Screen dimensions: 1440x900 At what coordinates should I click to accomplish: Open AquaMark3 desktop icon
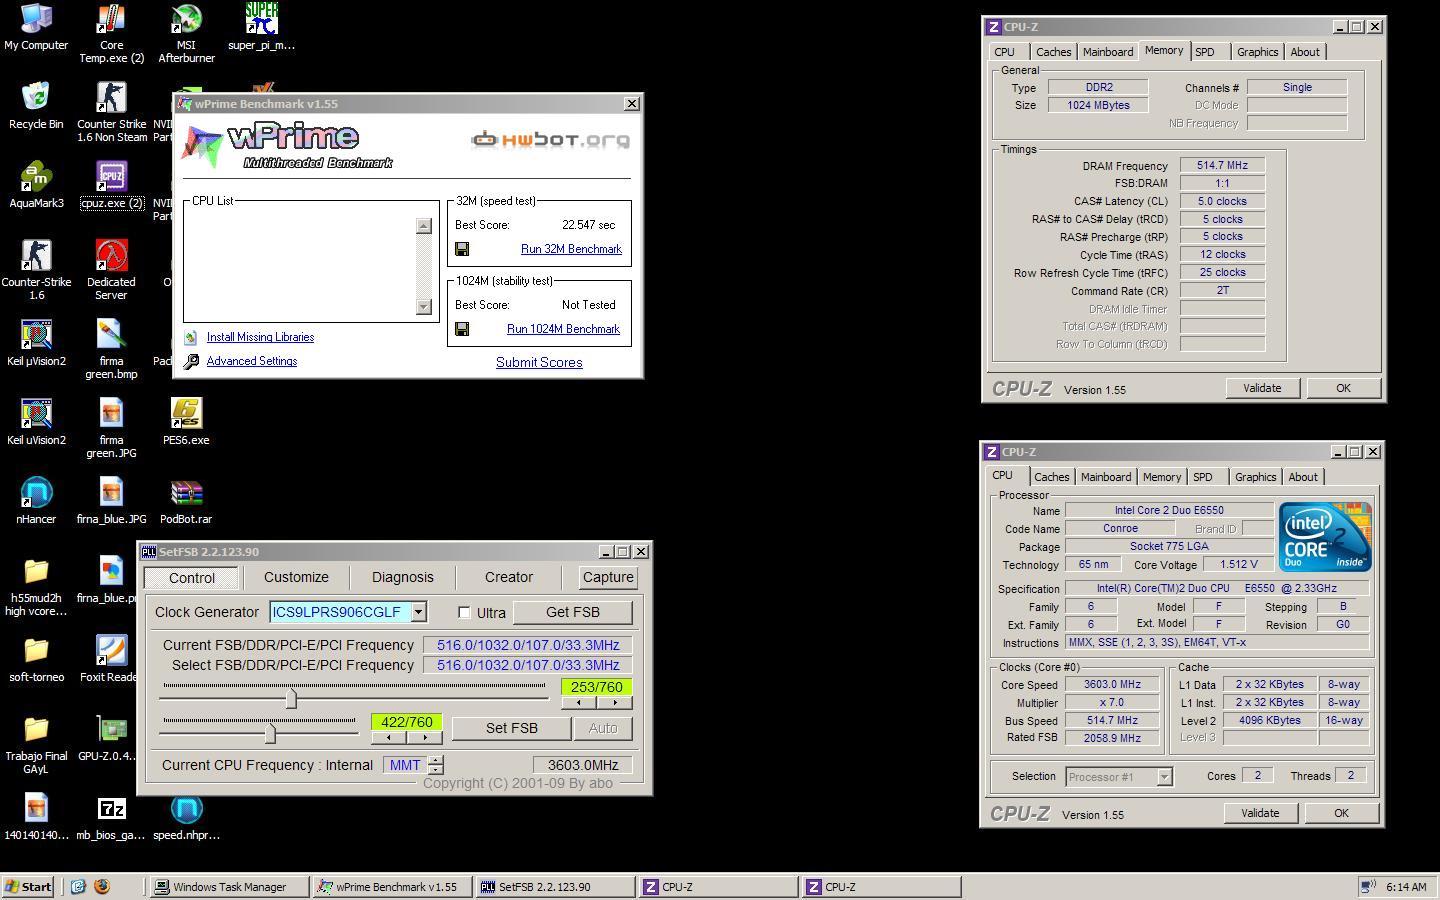(36, 185)
